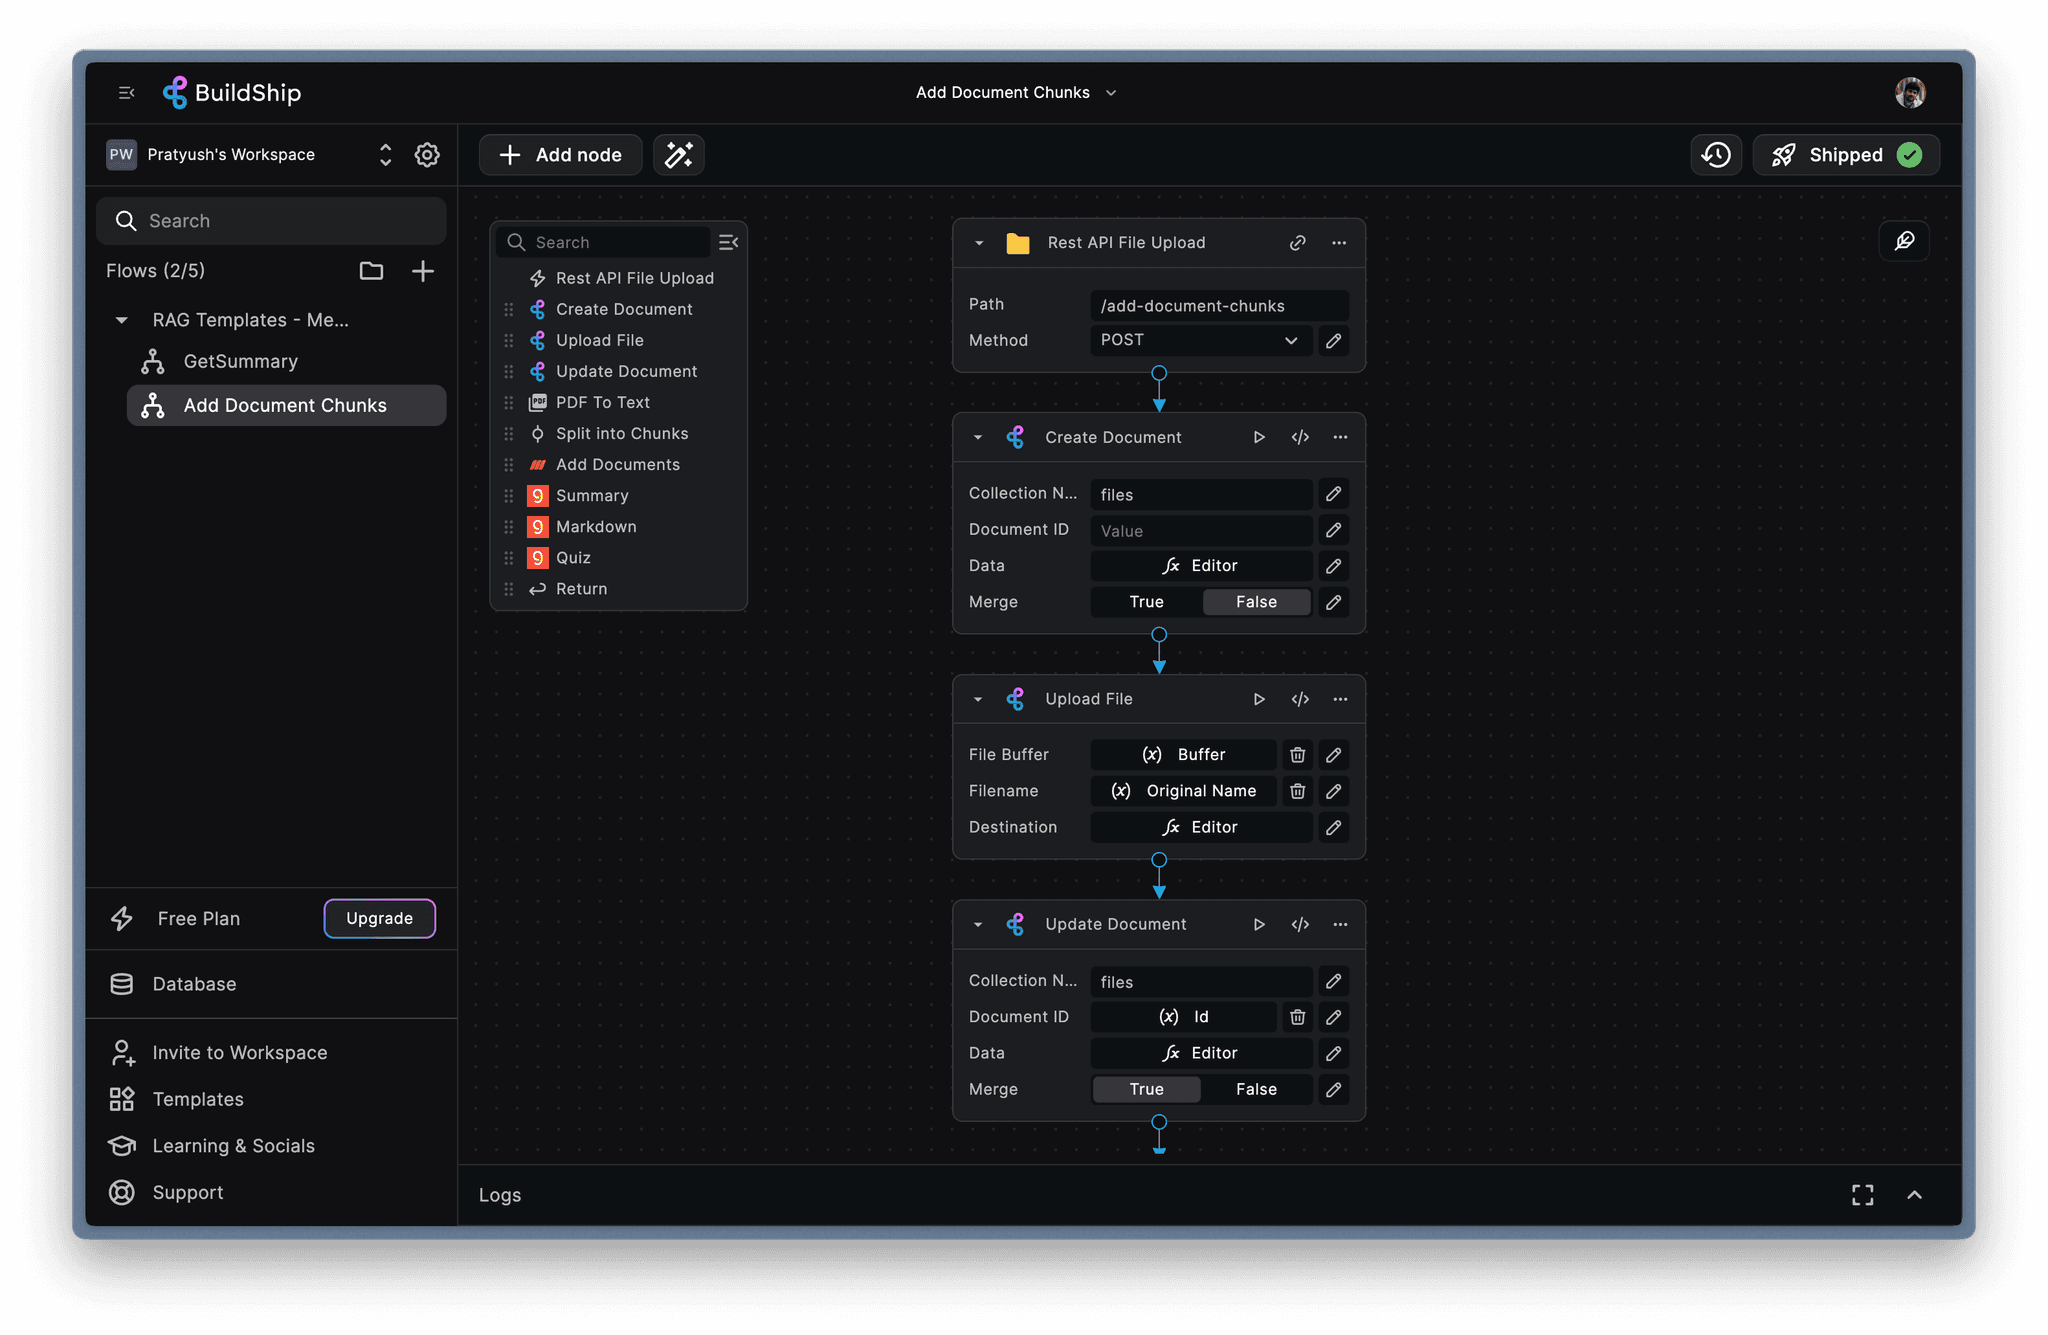This screenshot has height=1335, width=2048.
Task: Set Update Document Merge to False
Action: [1256, 1089]
